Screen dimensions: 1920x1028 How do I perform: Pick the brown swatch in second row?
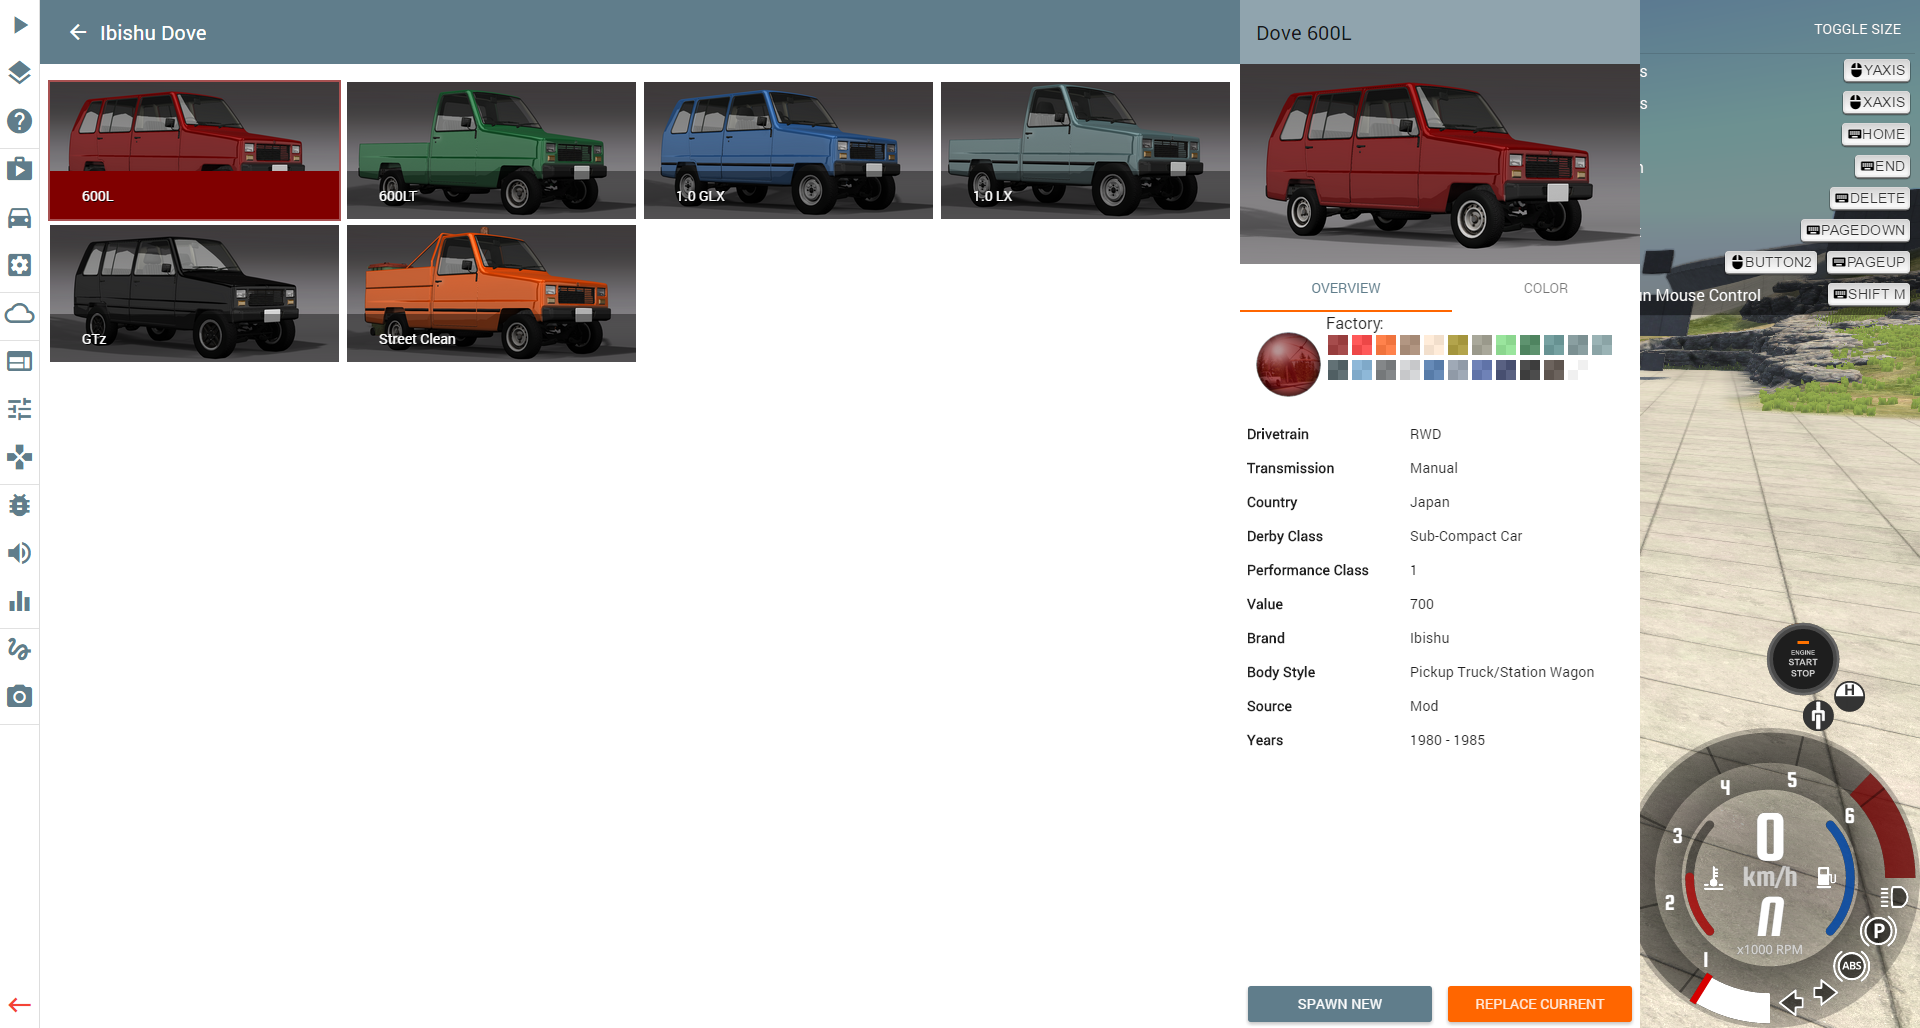[x=1554, y=370]
